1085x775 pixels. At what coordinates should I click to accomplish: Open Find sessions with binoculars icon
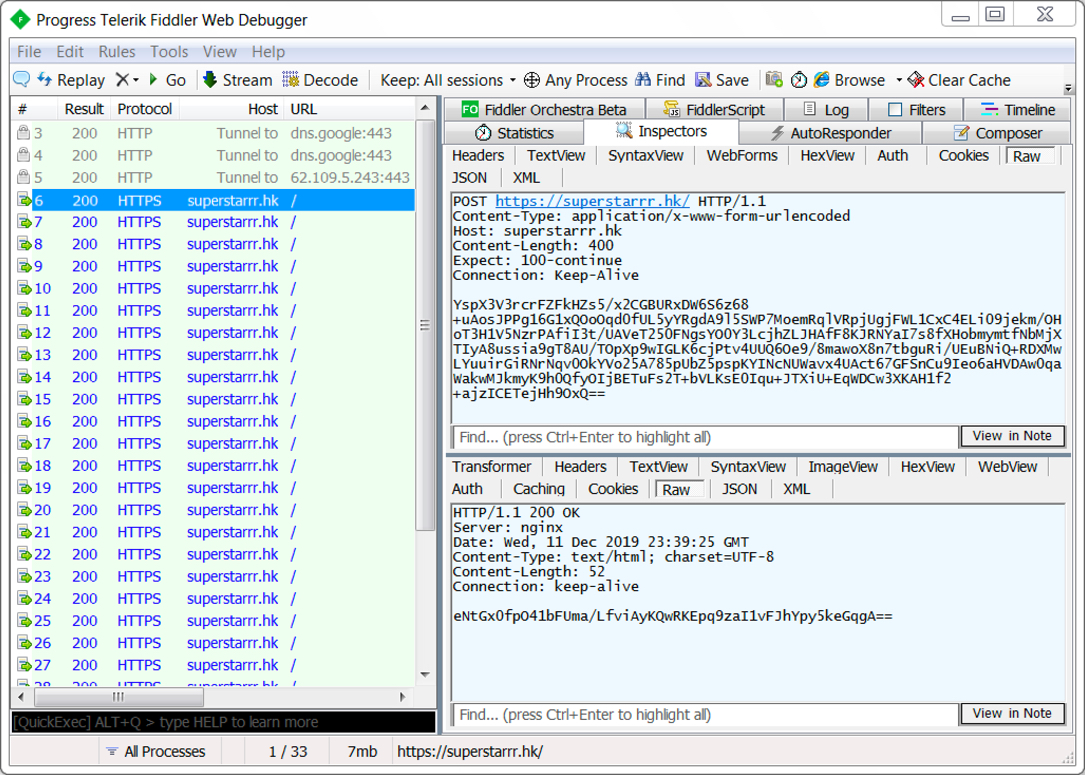(x=660, y=80)
